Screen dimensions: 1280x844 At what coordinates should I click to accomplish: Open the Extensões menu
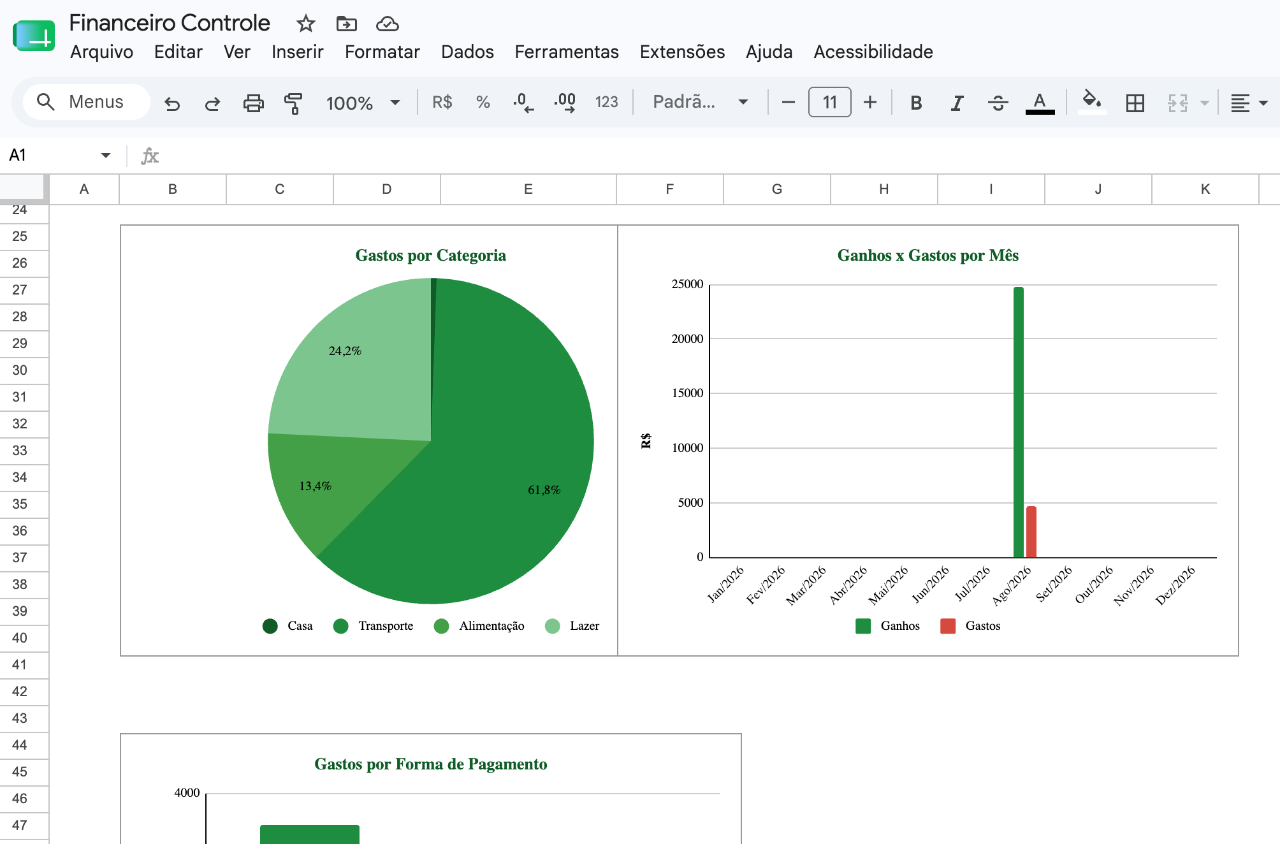coord(682,52)
